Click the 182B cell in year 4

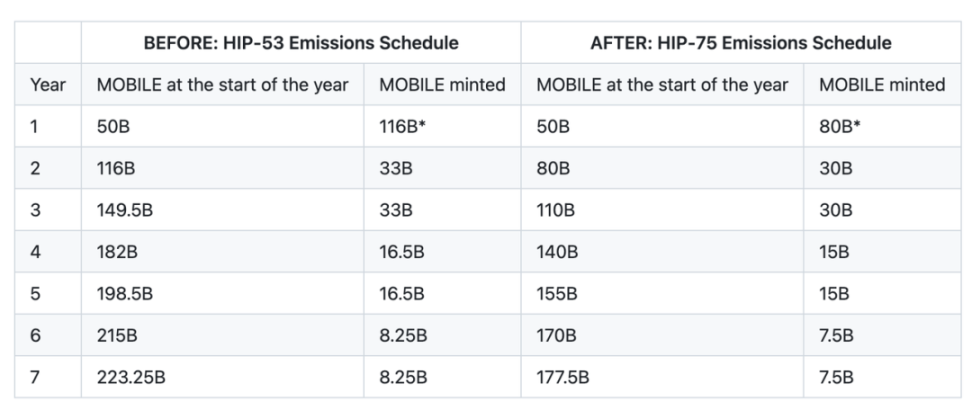[x=223, y=251]
